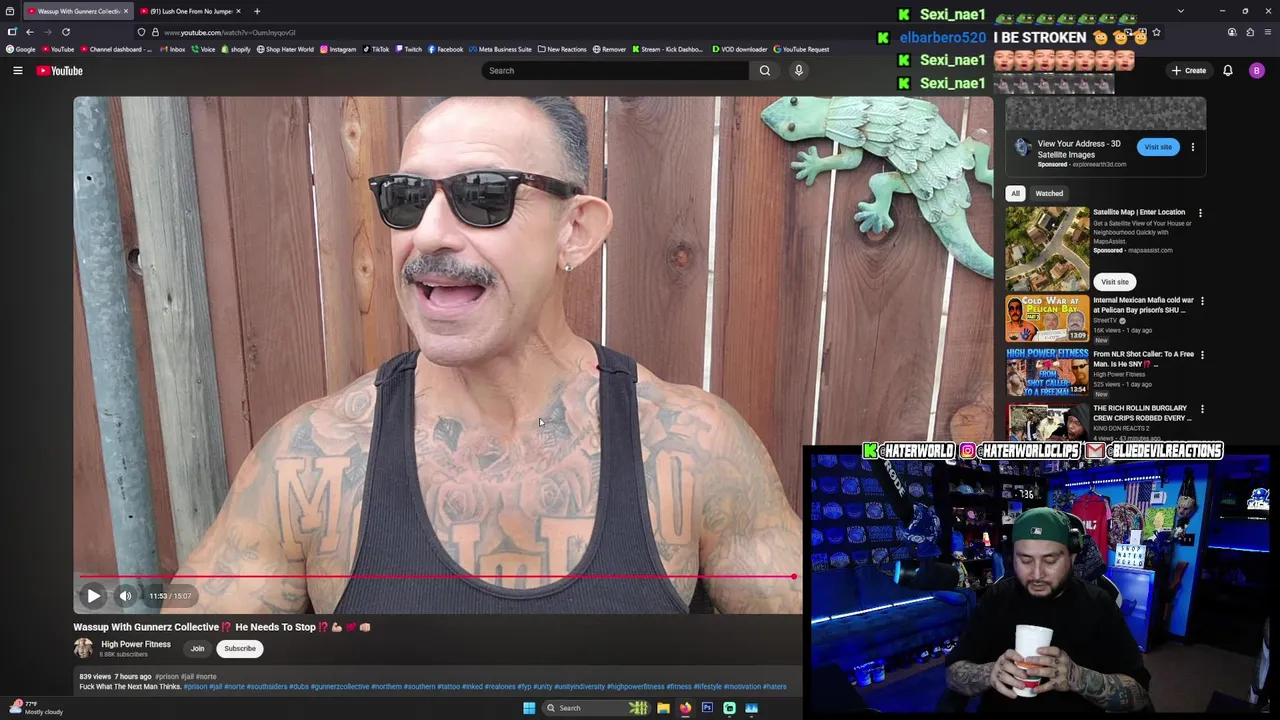Subscribe to High Power Fitness
The height and width of the screenshot is (720, 1280).
tap(240, 649)
